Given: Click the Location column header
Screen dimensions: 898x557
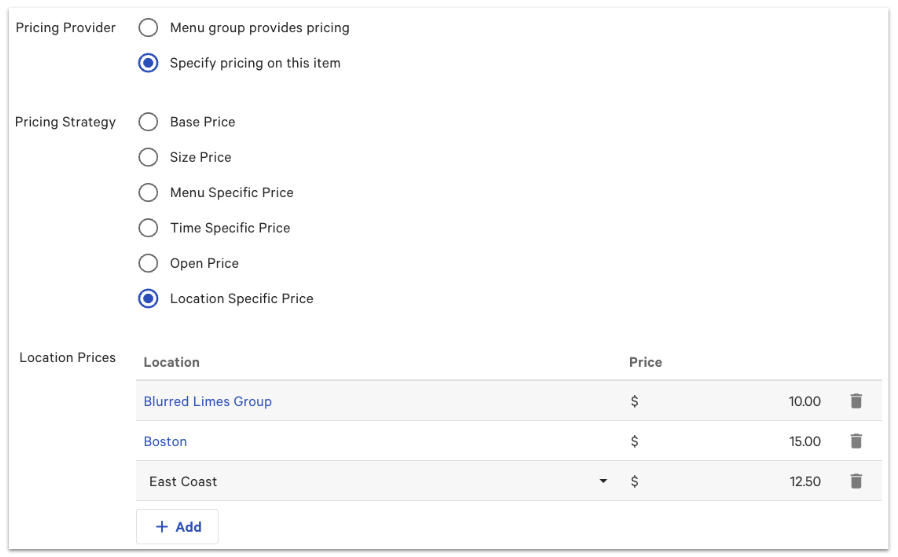Looking at the screenshot, I should click(172, 362).
